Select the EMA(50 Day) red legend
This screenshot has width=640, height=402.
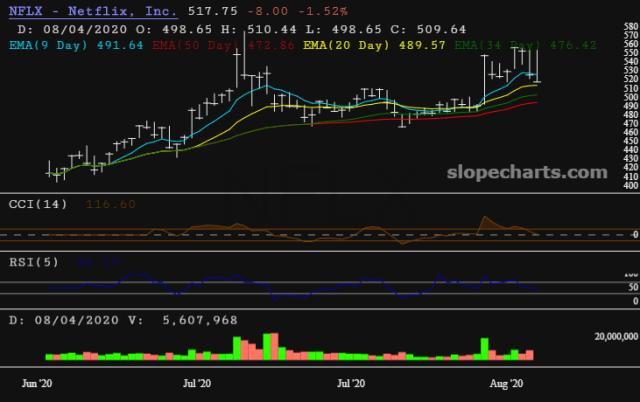(223, 45)
